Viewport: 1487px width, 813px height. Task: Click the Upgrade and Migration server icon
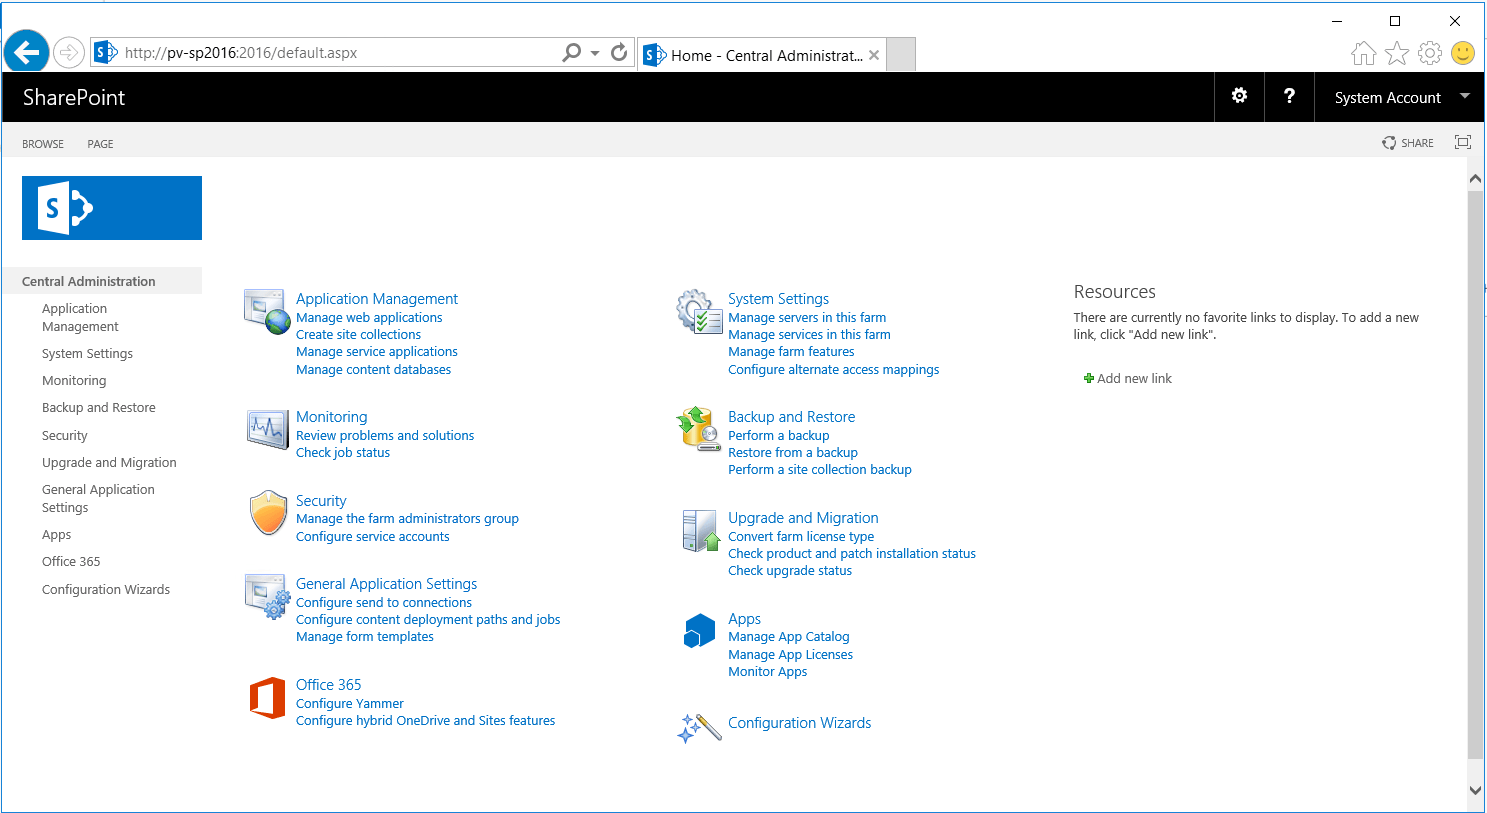700,530
